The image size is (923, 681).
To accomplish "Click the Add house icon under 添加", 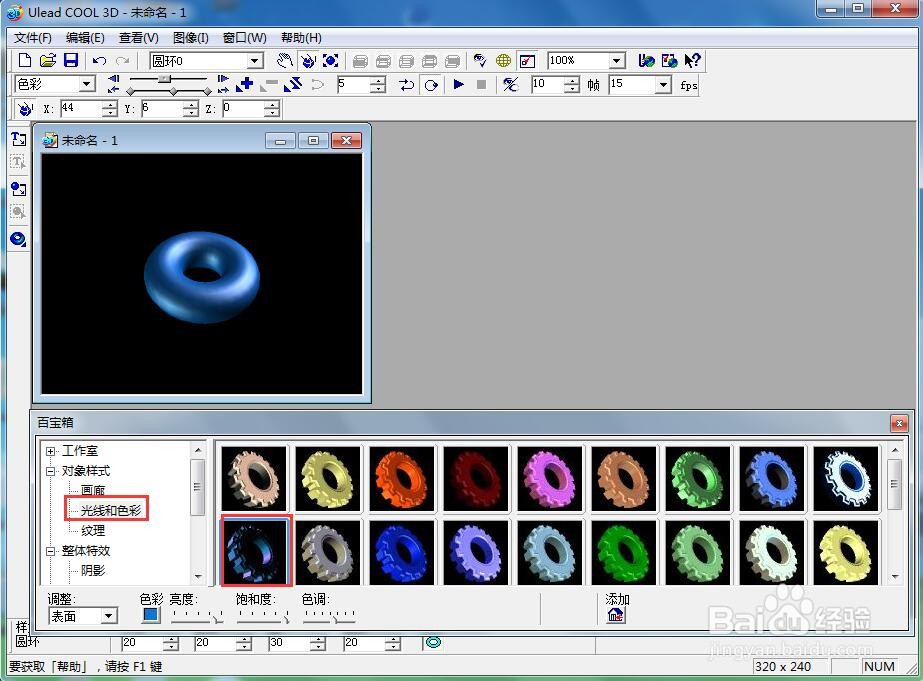I will coord(615,615).
